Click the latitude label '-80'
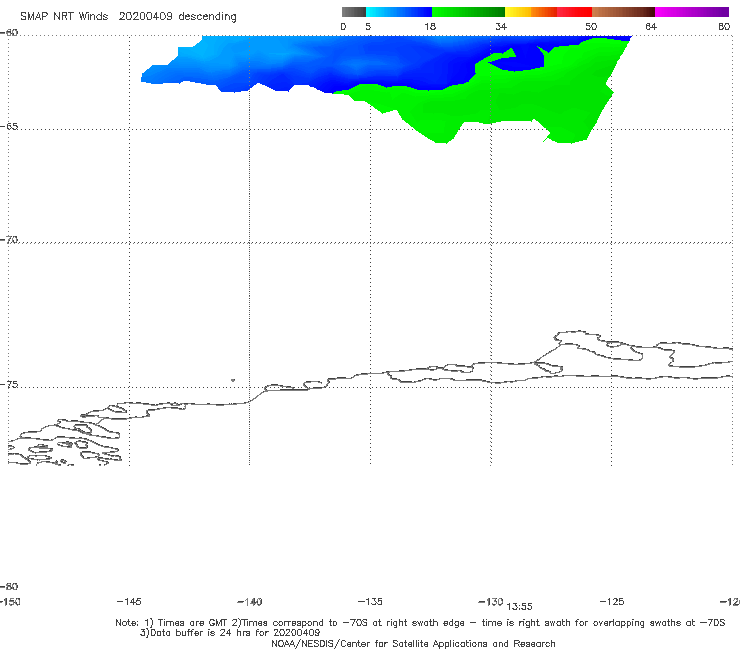Image resolution: width=740 pixels, height=650 pixels. pos(9,586)
